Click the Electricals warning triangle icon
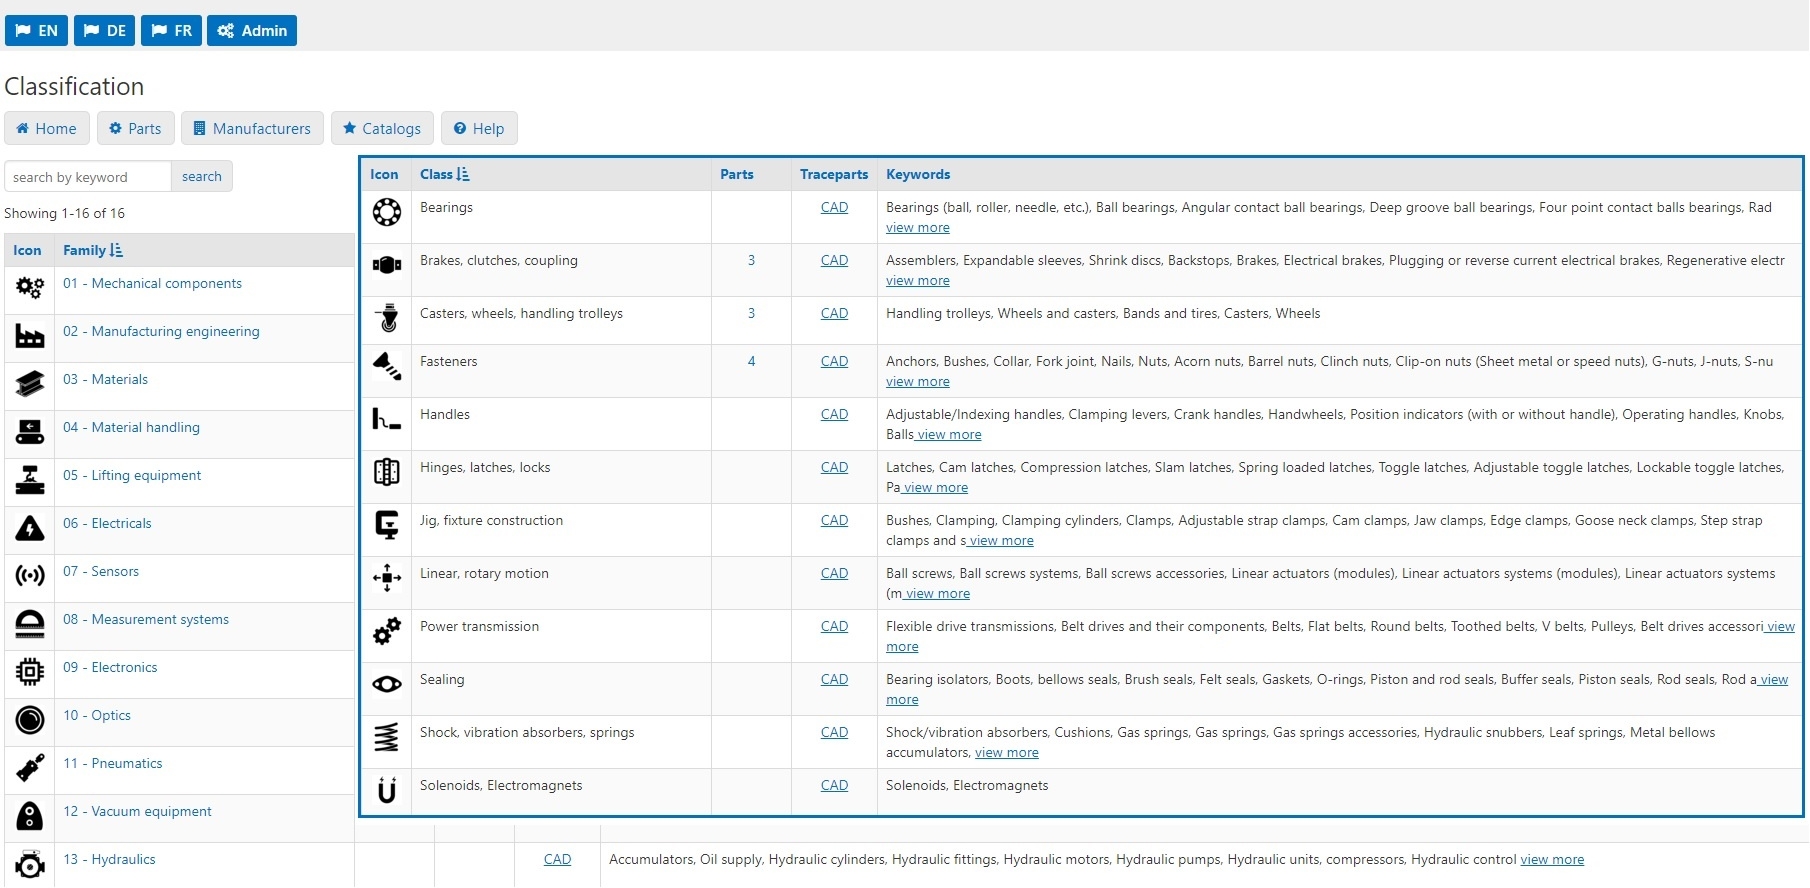 (x=30, y=528)
